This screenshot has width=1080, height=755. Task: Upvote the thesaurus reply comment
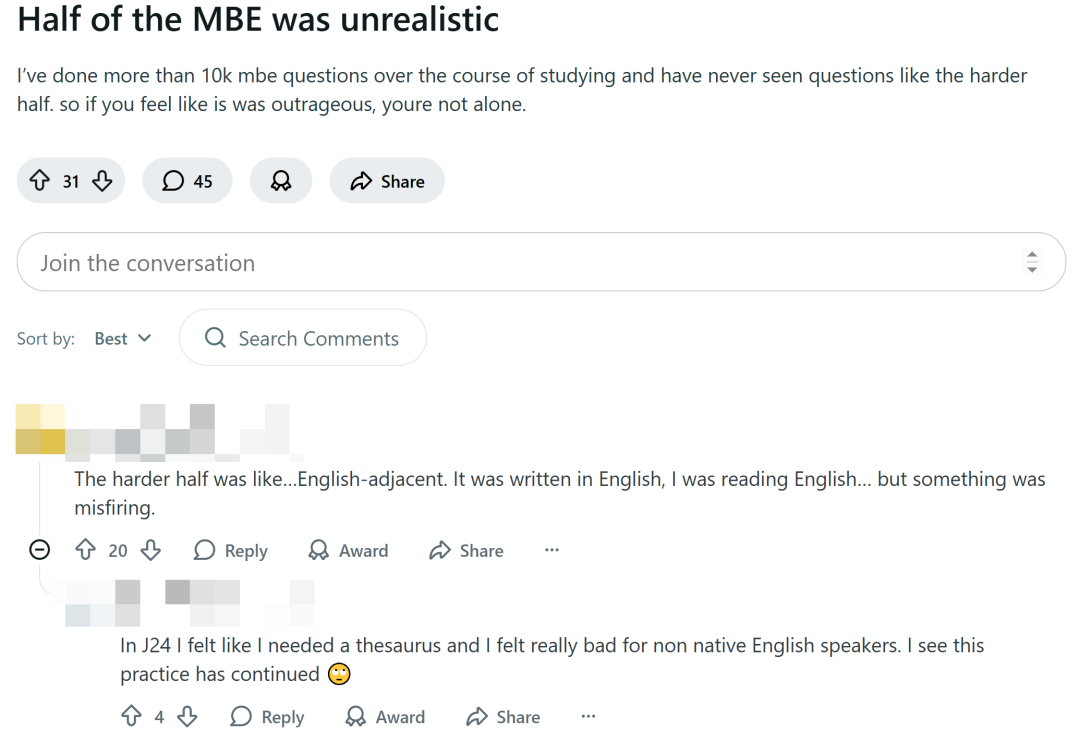click(x=131, y=717)
